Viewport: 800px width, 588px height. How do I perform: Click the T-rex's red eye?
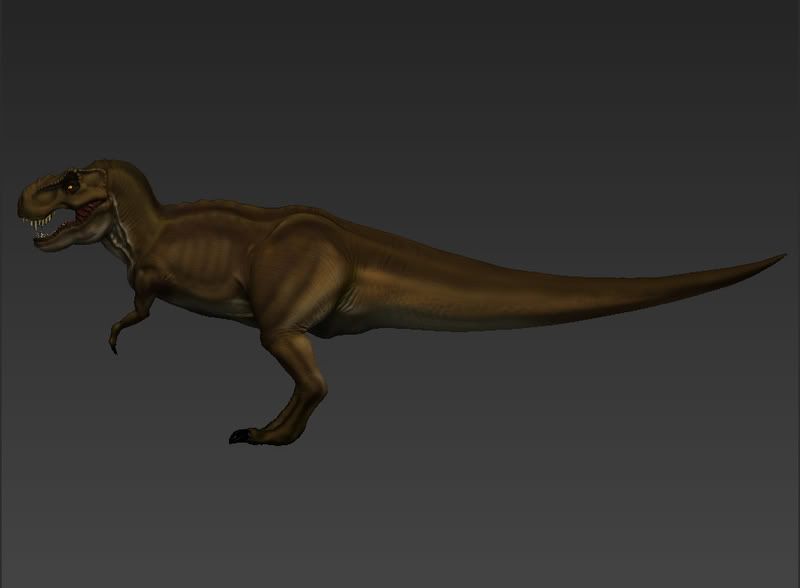(72, 184)
